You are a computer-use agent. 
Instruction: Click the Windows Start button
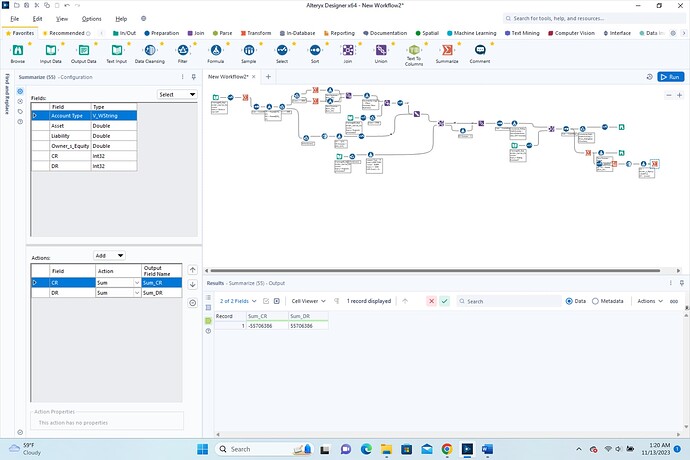point(202,449)
